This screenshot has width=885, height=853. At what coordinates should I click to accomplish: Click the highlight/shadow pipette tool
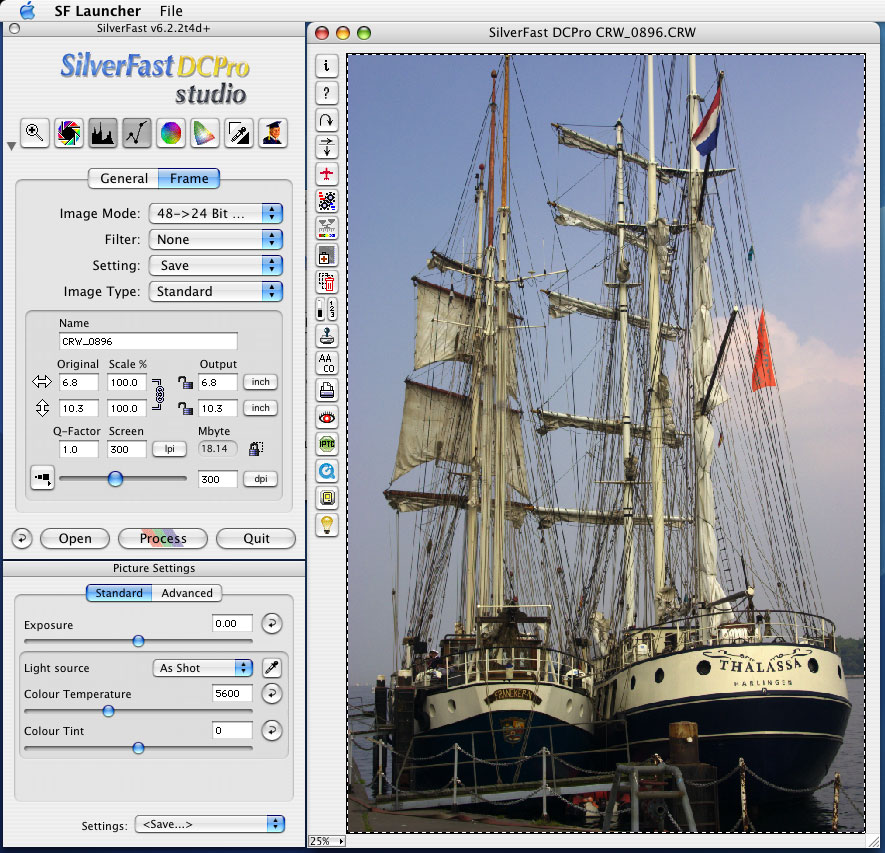coord(238,132)
